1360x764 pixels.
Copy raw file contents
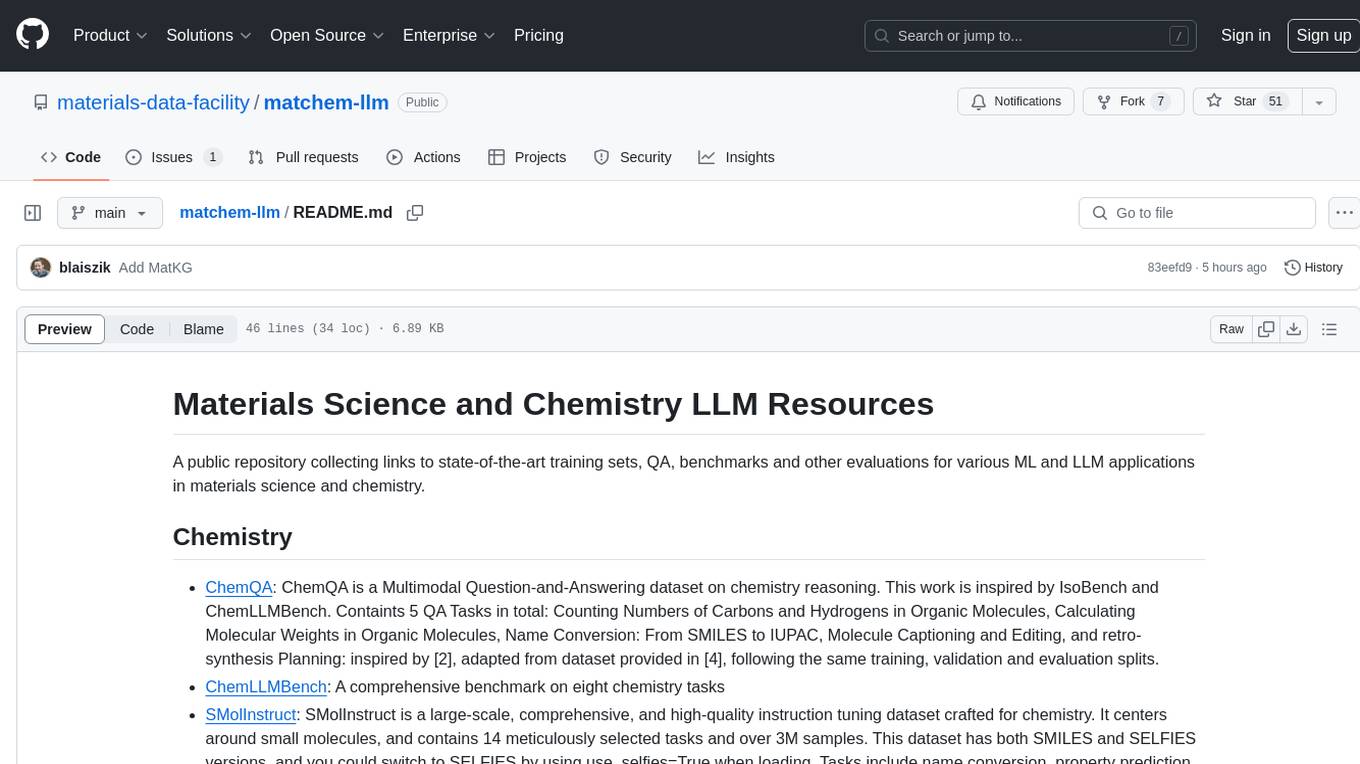(1266, 329)
